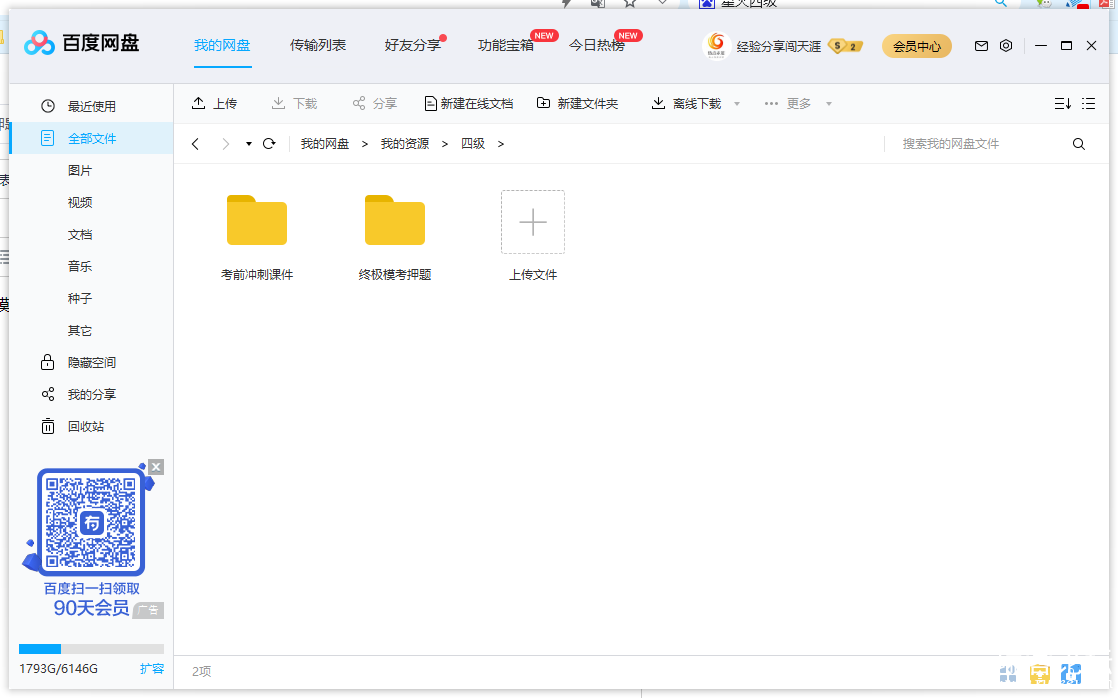Click the Member Center (会员中心) button
The height and width of the screenshot is (698, 1118).
tap(916, 46)
